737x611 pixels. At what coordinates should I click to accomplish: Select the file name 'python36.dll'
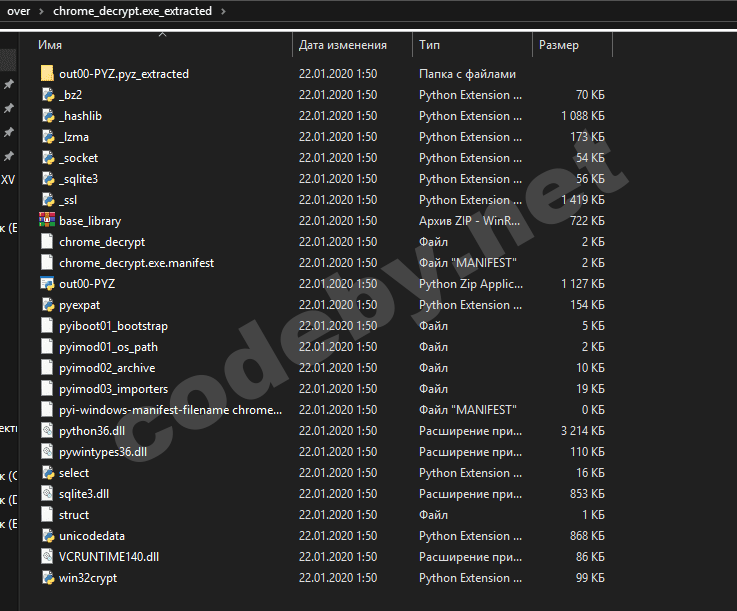pyautogui.click(x=92, y=431)
